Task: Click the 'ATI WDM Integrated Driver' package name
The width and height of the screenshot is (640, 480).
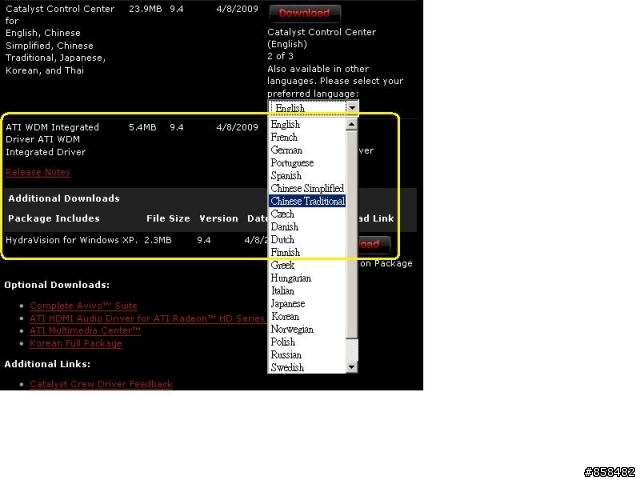Action: (52, 140)
